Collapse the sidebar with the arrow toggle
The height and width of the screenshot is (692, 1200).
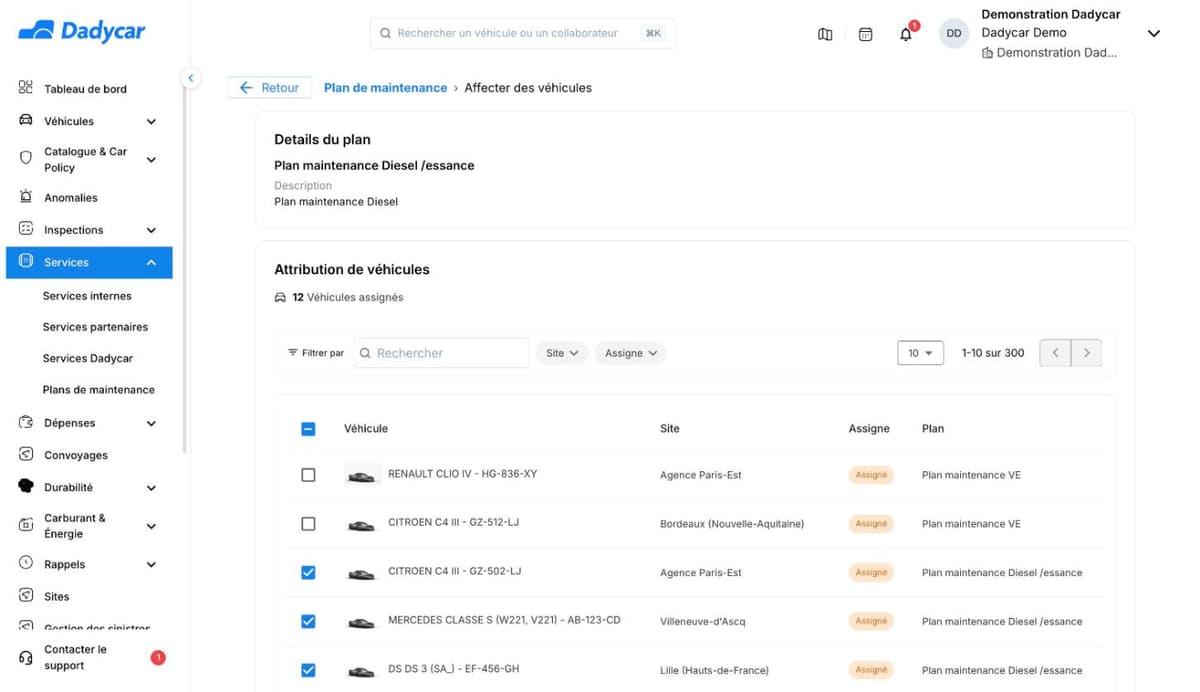click(x=191, y=78)
